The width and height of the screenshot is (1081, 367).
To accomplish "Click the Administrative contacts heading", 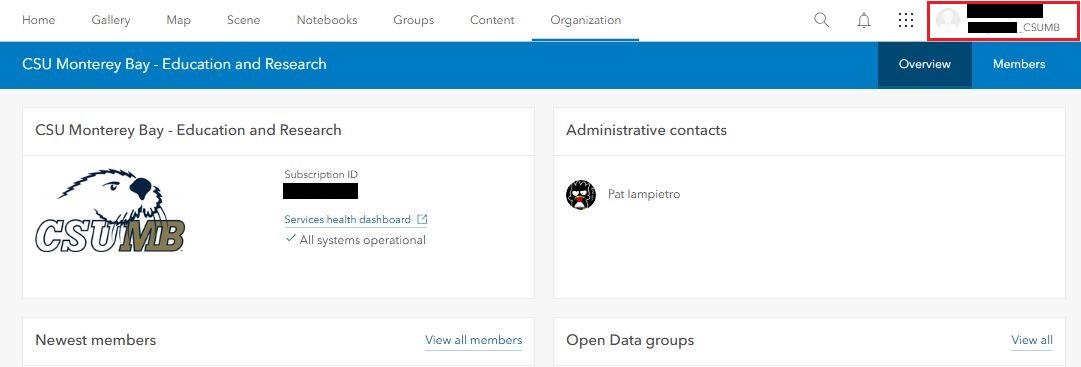I will pyautogui.click(x=647, y=130).
